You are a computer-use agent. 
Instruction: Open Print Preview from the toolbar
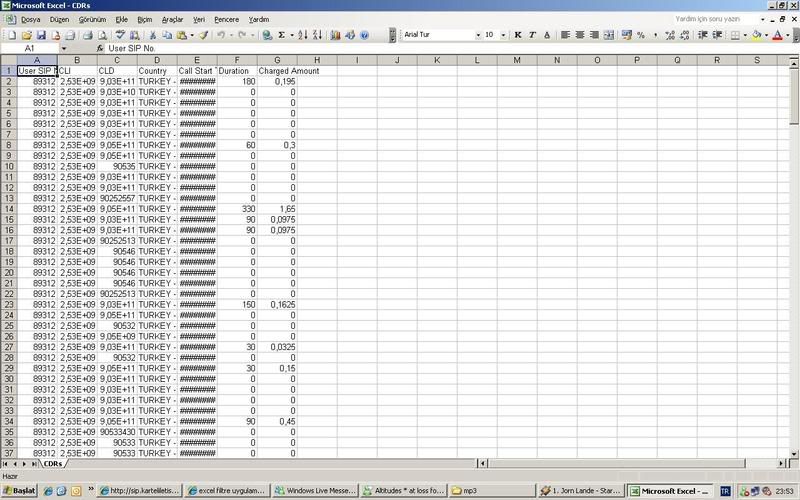point(103,35)
